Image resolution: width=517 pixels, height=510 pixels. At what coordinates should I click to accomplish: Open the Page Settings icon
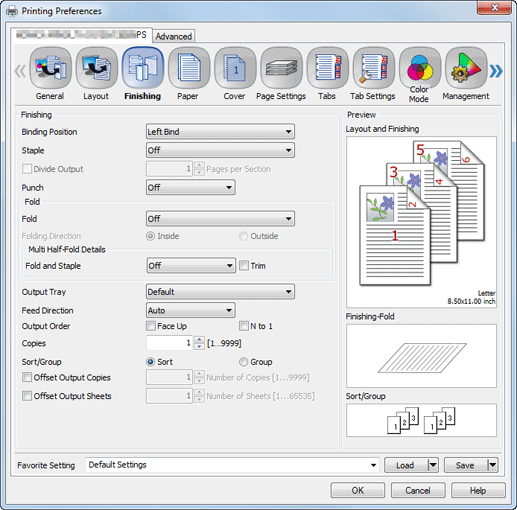[x=281, y=68]
